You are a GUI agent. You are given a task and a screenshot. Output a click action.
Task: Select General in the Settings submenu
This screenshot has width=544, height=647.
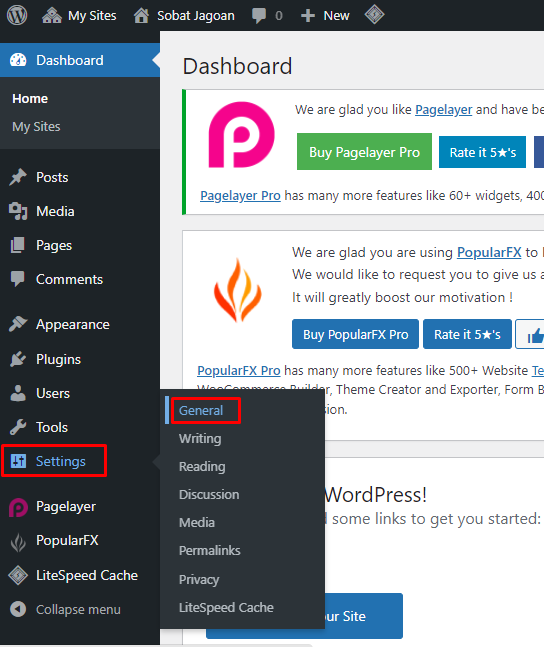coord(201,411)
